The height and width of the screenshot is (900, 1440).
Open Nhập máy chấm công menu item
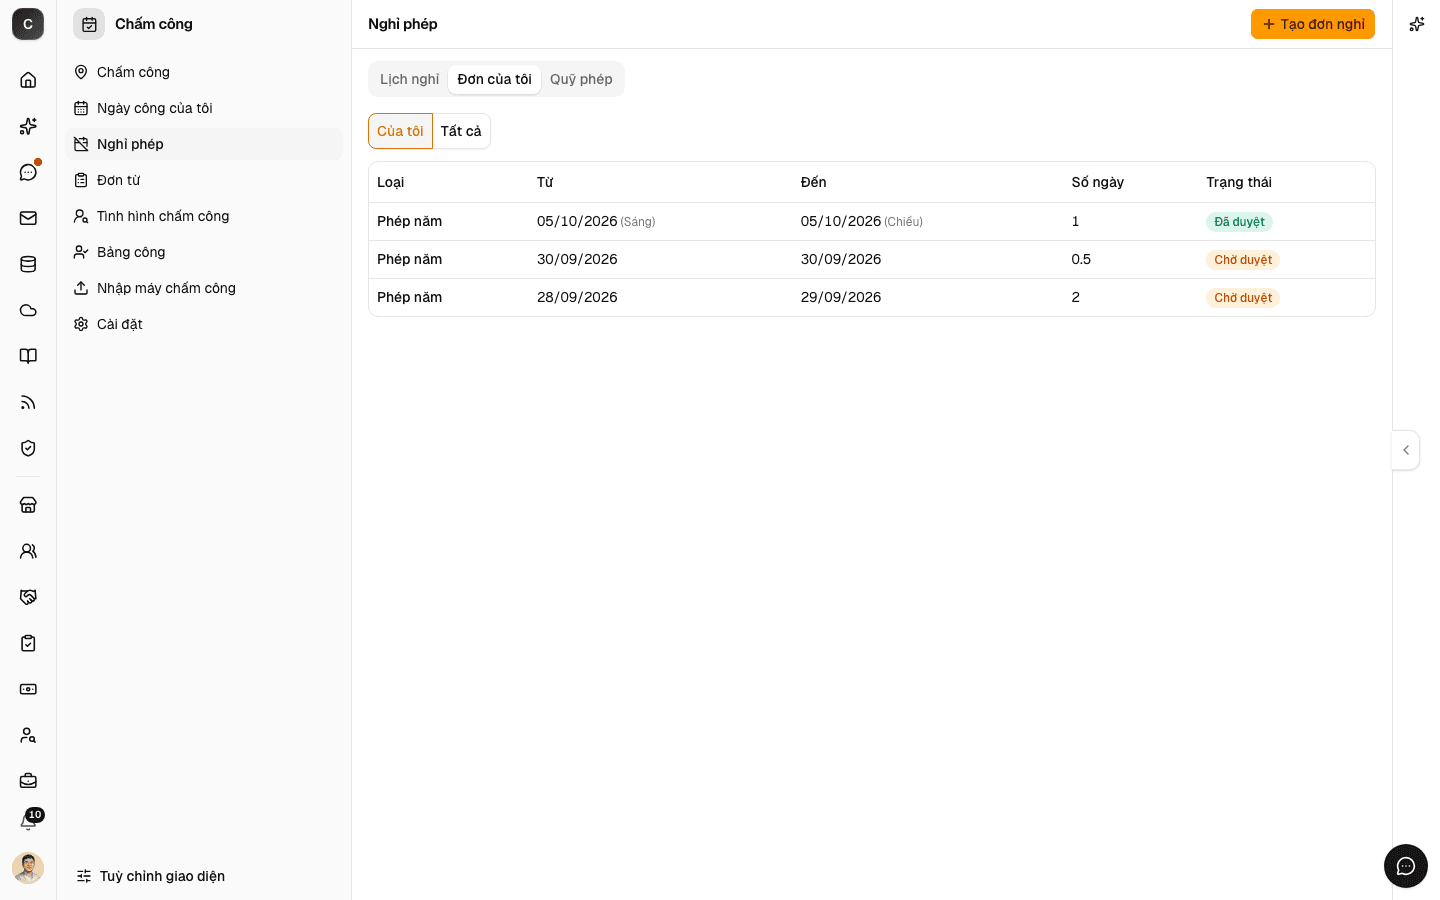pos(204,288)
